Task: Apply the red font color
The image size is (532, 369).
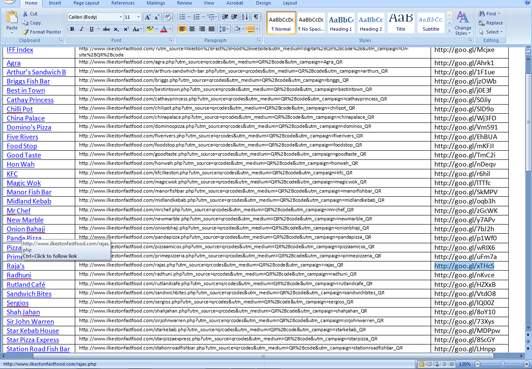Action: (x=164, y=29)
